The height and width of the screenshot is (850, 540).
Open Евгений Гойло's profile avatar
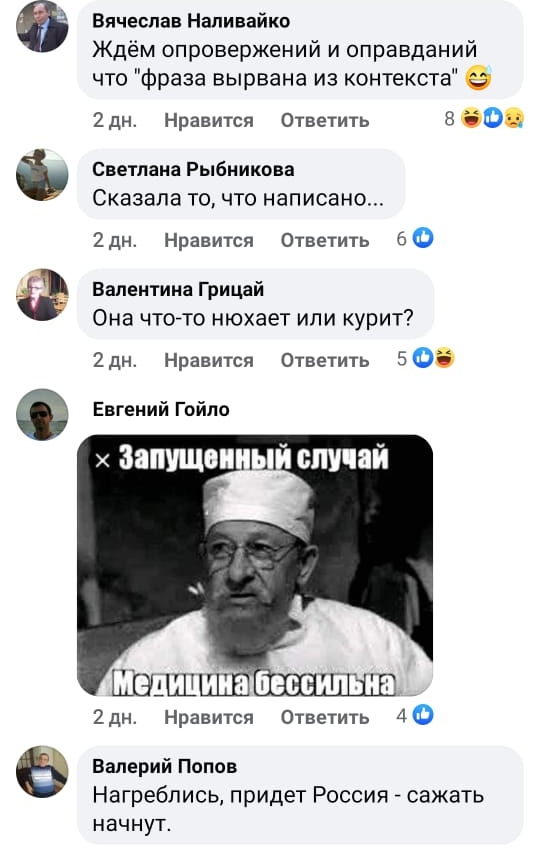42,414
